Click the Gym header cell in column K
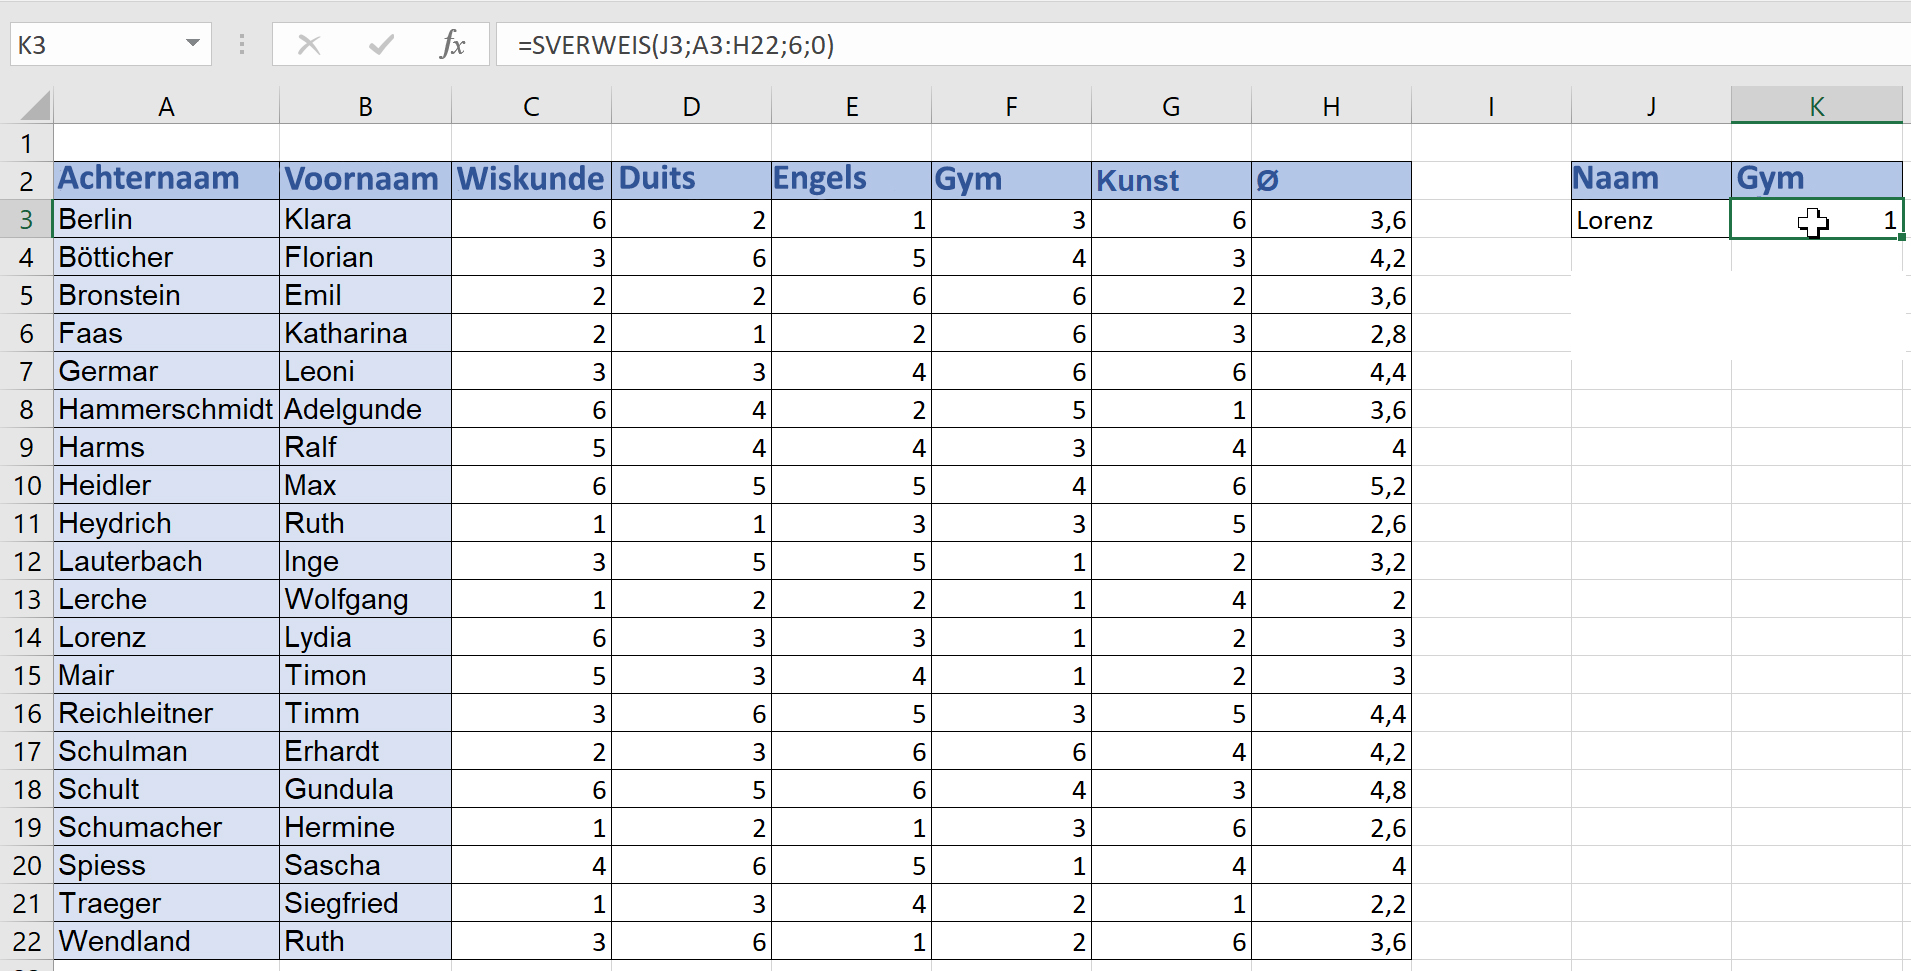 (x=1817, y=180)
